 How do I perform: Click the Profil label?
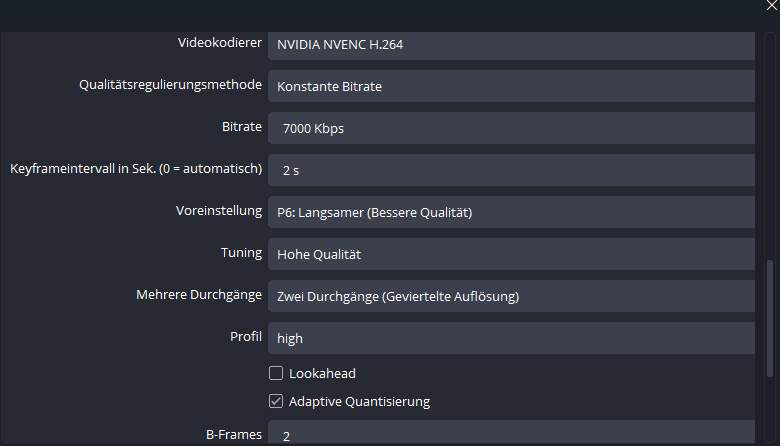pyautogui.click(x=245, y=337)
